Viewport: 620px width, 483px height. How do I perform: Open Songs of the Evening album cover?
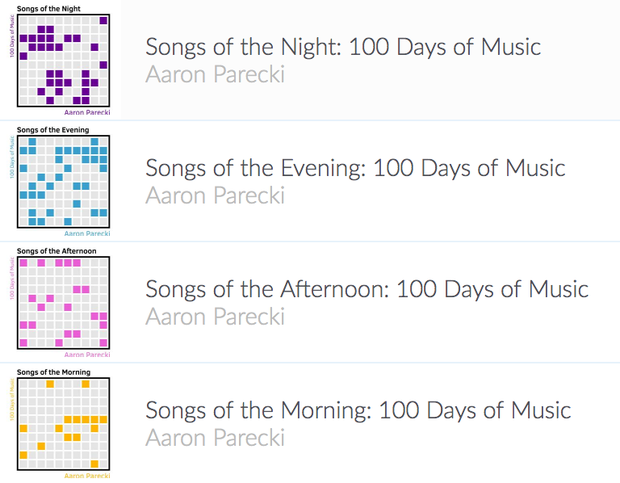60,181
